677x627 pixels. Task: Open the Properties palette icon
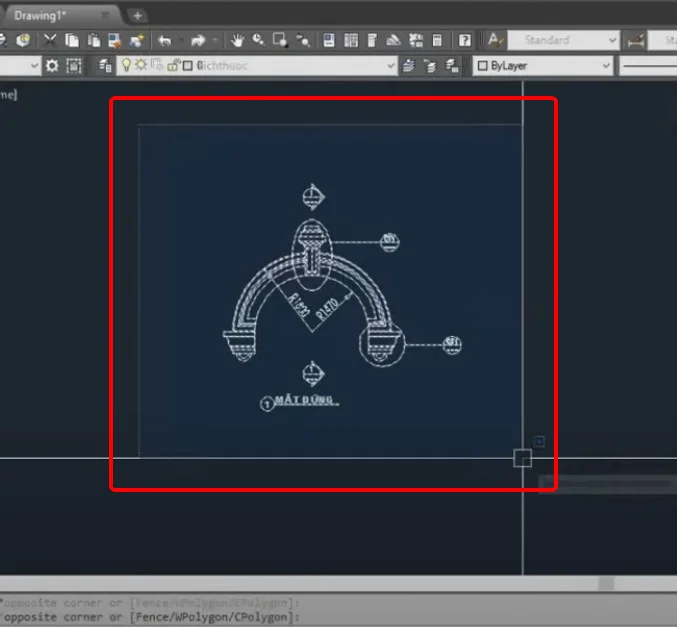tap(329, 41)
